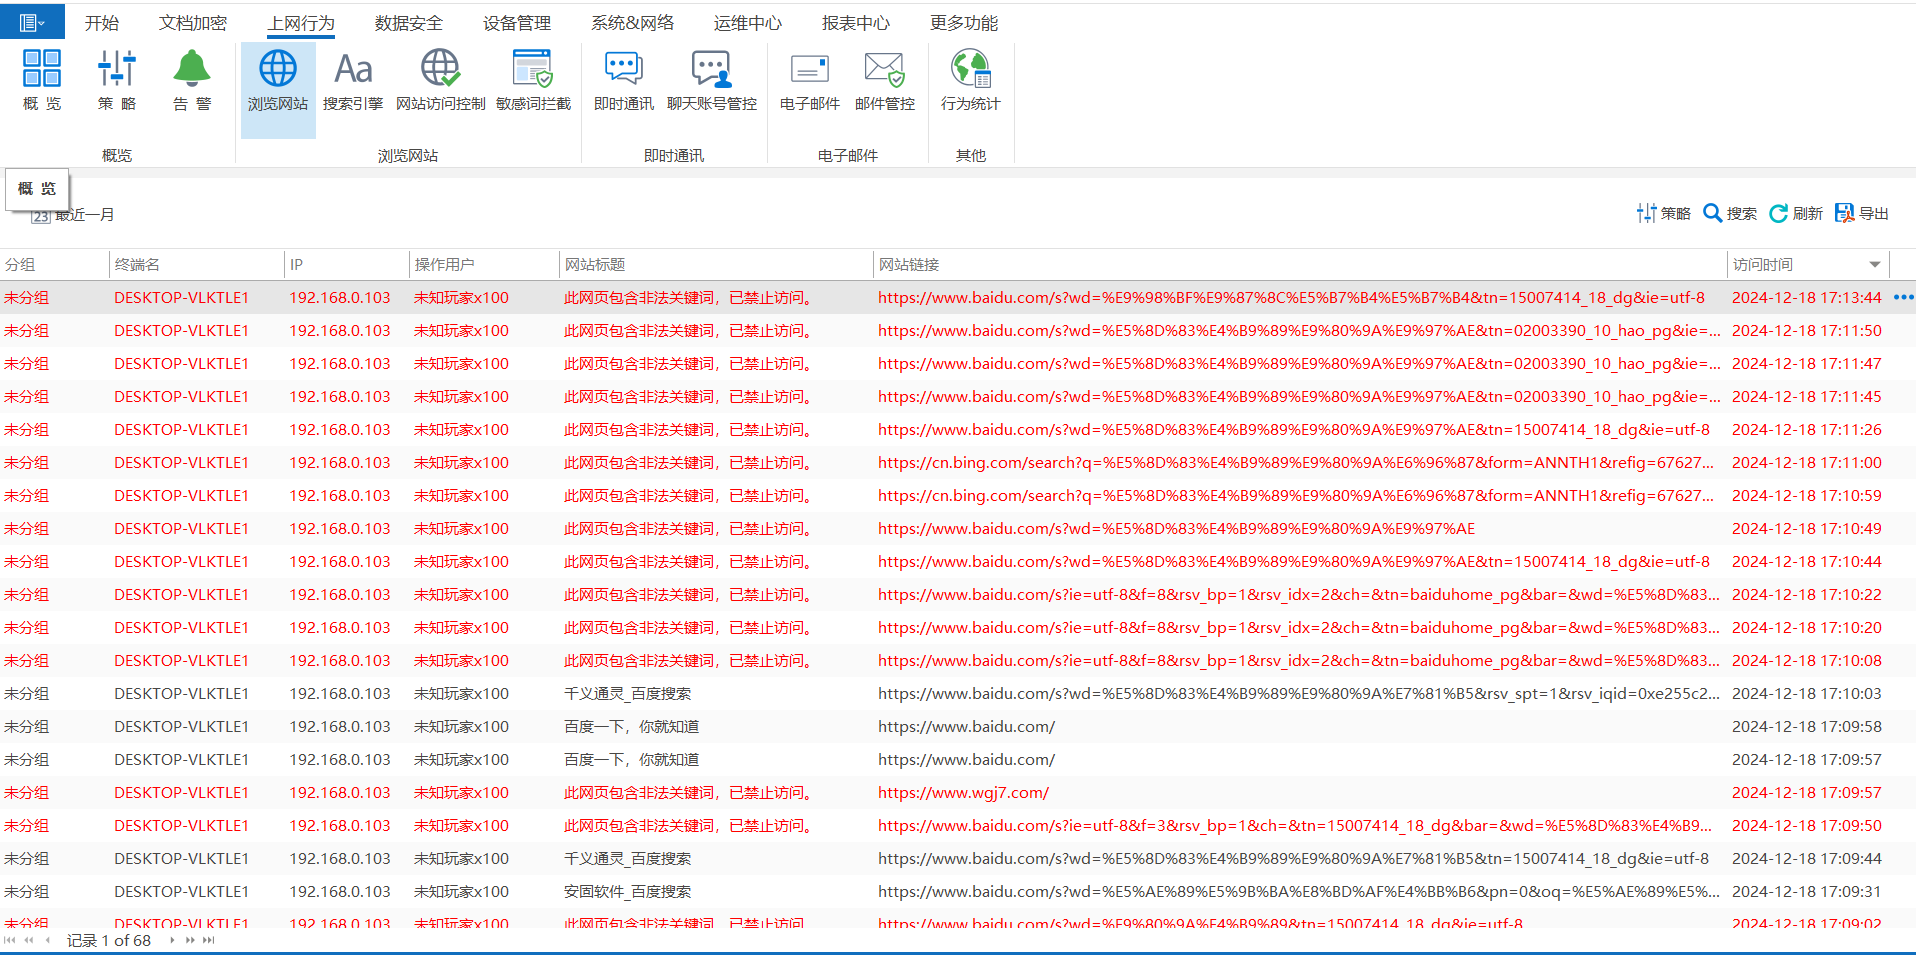Open the wgj7.com website link row

963,793
